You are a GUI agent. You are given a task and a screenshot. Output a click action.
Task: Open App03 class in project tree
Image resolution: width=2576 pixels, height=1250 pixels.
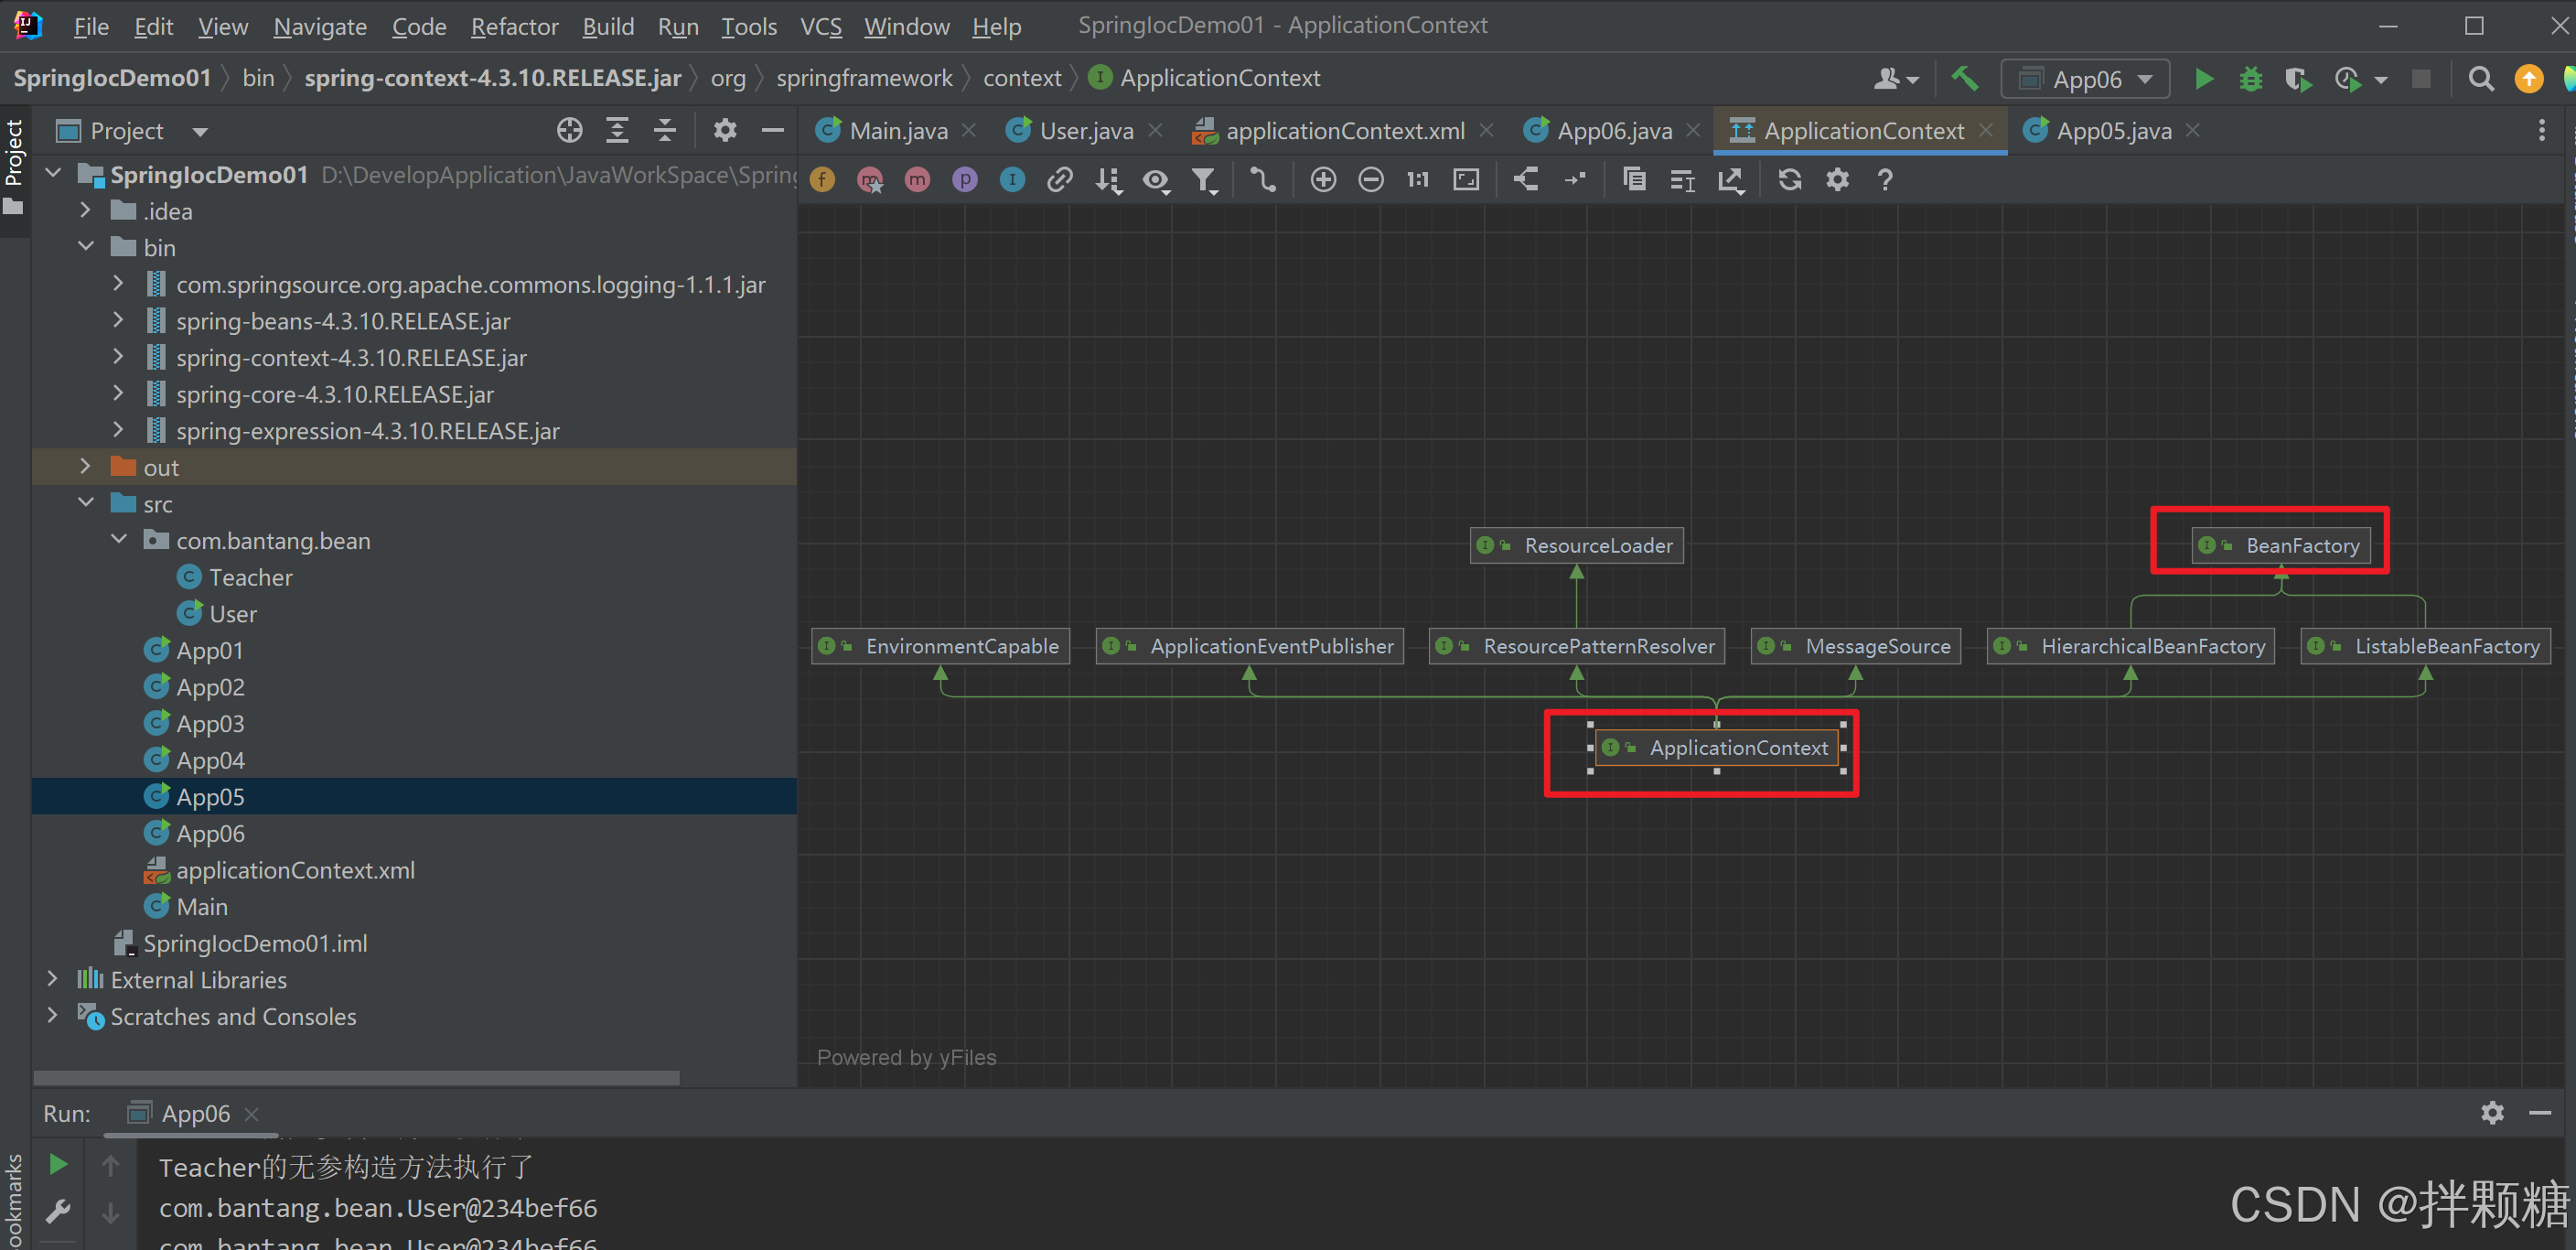210,723
